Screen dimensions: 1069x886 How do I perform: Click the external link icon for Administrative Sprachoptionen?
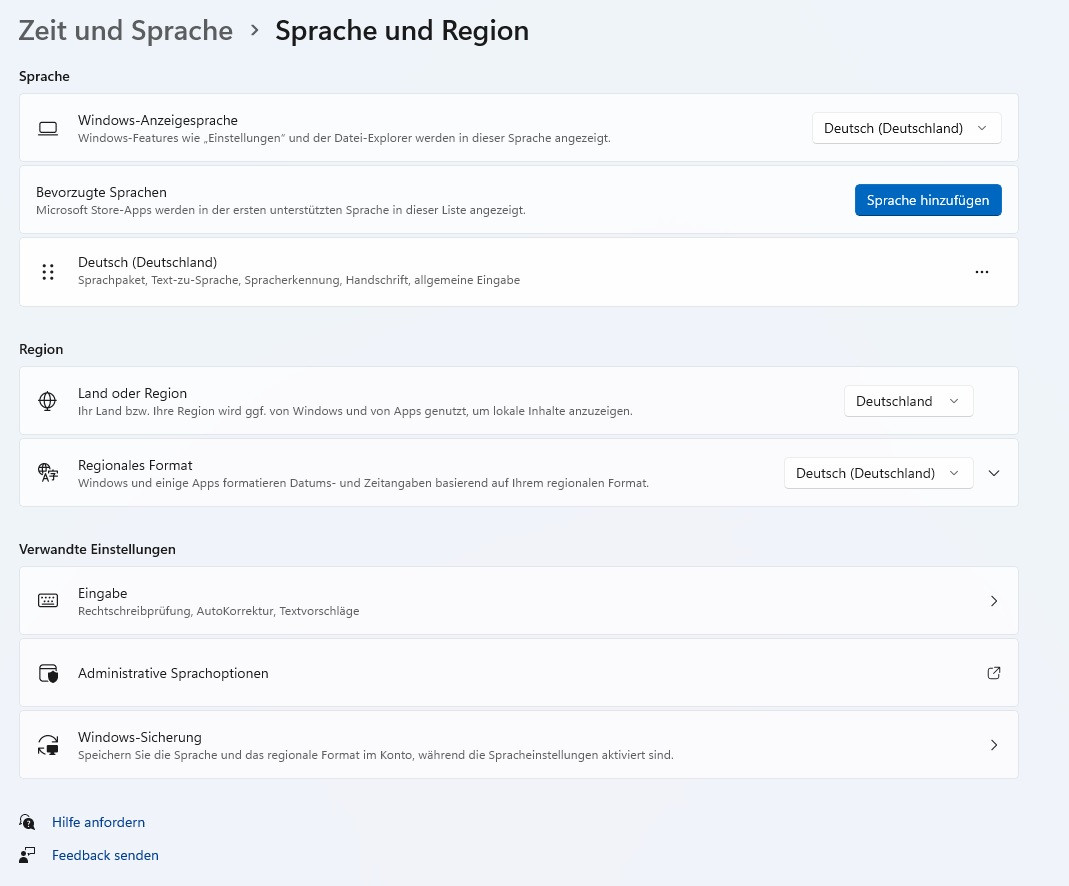click(993, 673)
